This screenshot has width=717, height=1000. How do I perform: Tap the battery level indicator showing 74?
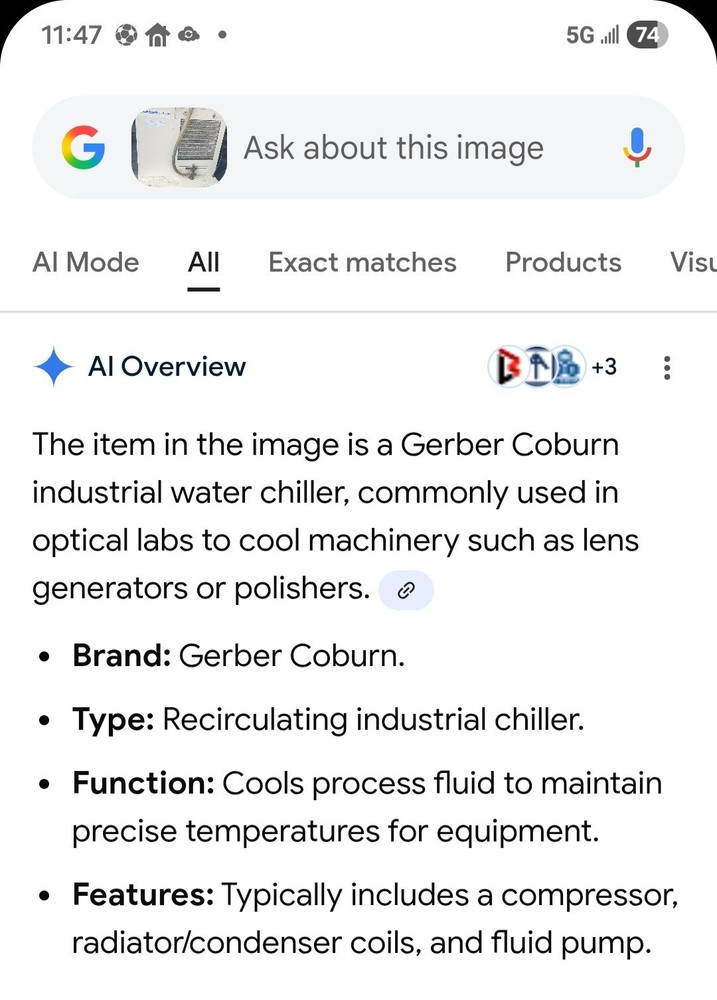[646, 35]
